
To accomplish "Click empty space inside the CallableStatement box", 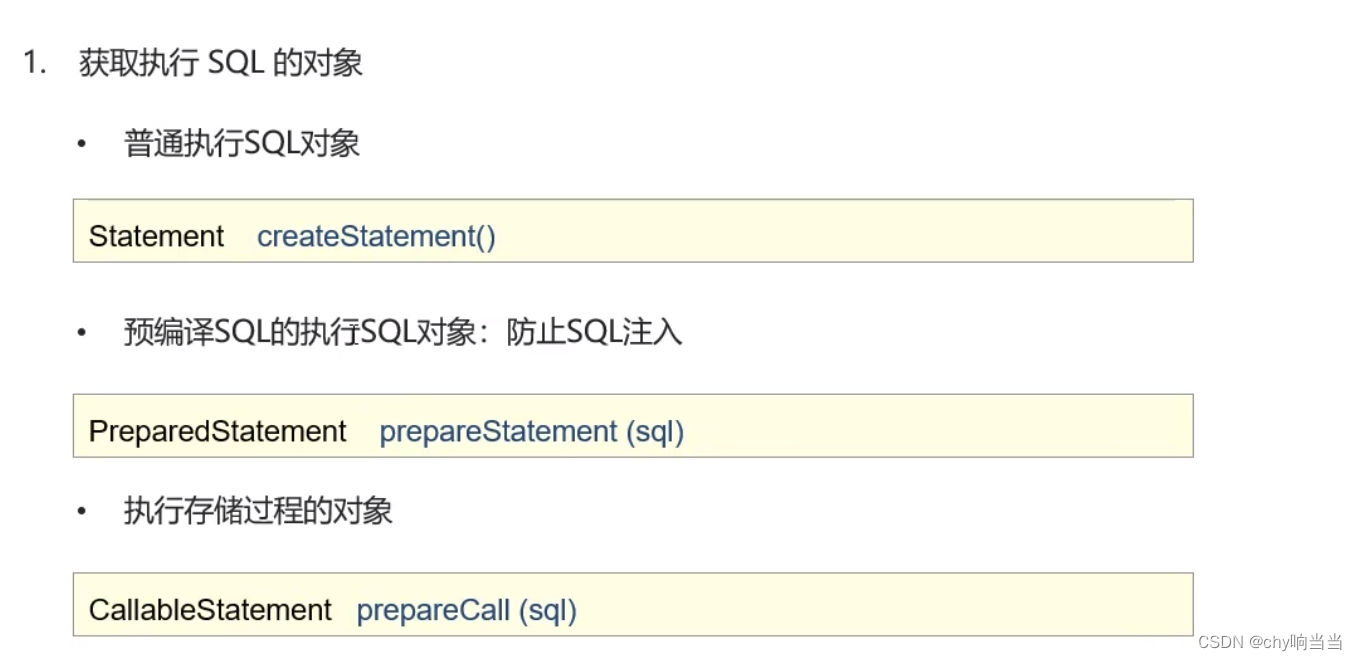I will [x=880, y=606].
